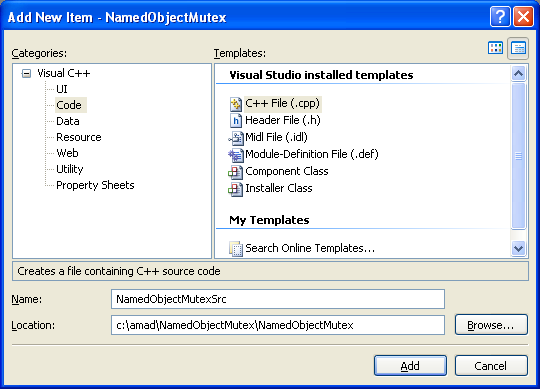Click the Add button

click(410, 366)
